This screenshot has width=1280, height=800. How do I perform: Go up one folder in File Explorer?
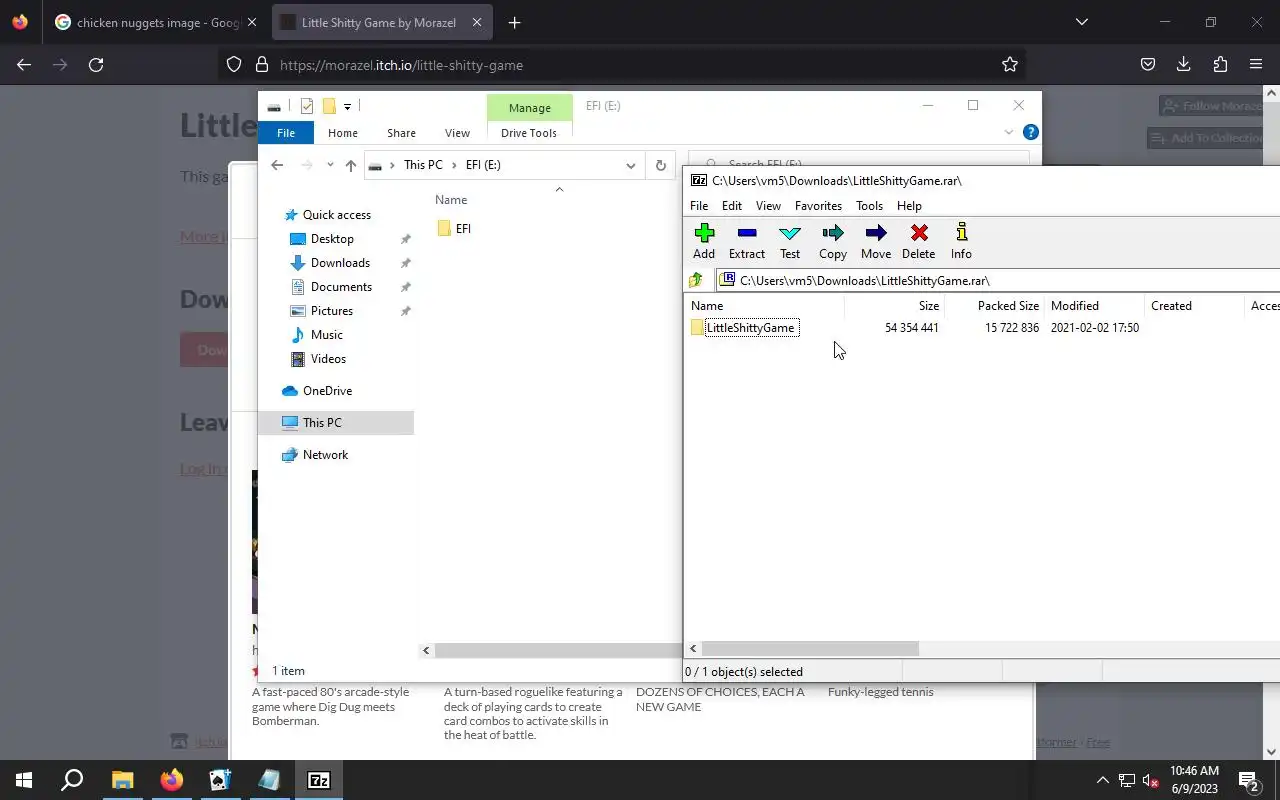[350, 165]
